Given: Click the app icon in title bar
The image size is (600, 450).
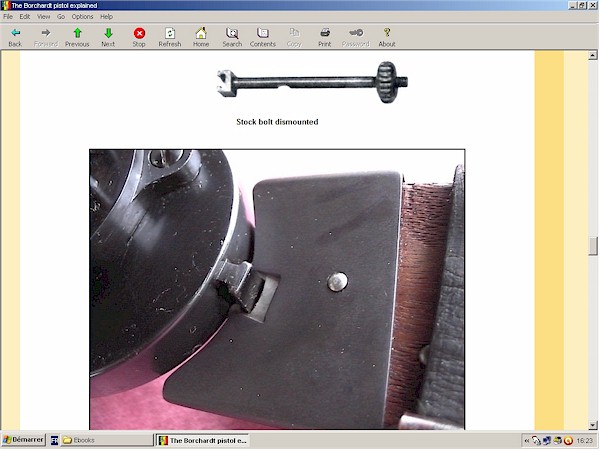Looking at the screenshot, I should pos(5,5).
